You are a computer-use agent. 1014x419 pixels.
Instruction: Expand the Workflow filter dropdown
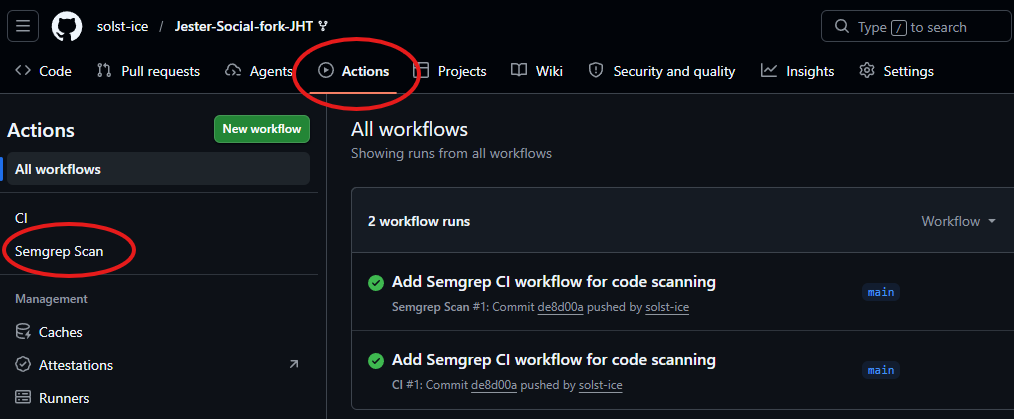(958, 221)
